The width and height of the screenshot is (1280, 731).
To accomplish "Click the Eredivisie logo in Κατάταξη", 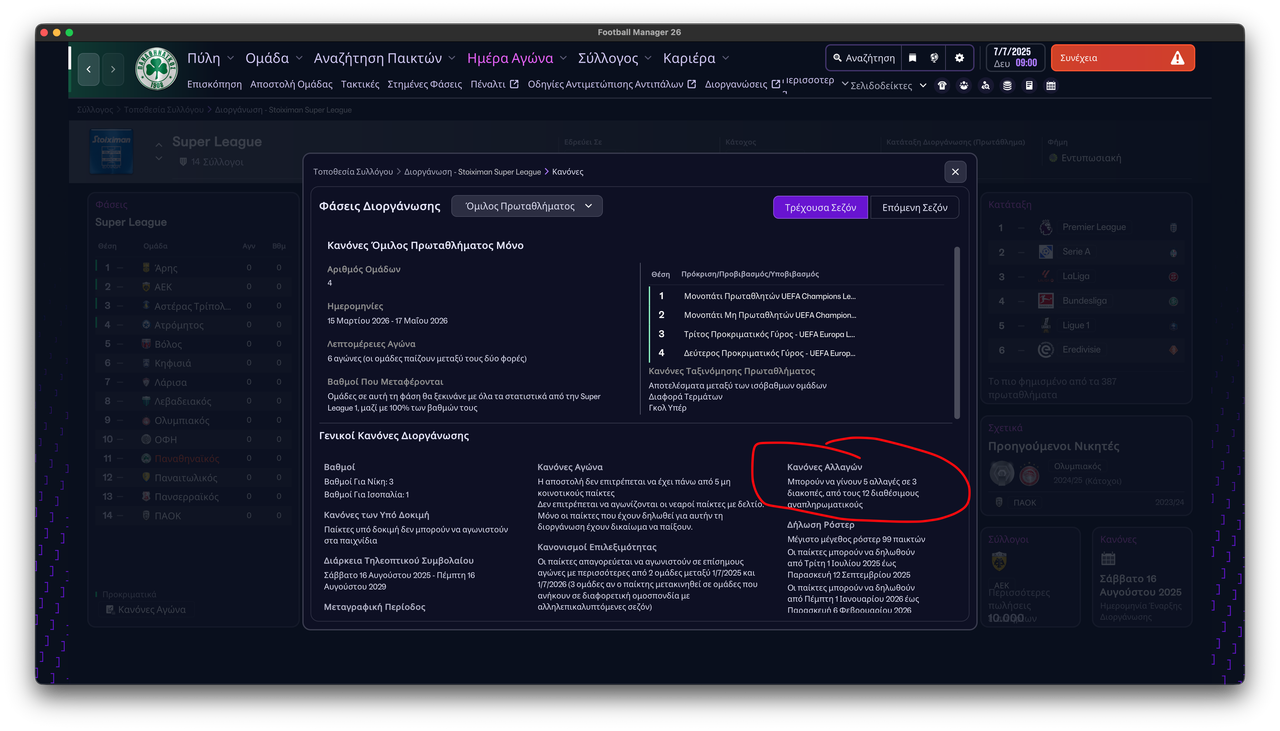I will click(1045, 350).
